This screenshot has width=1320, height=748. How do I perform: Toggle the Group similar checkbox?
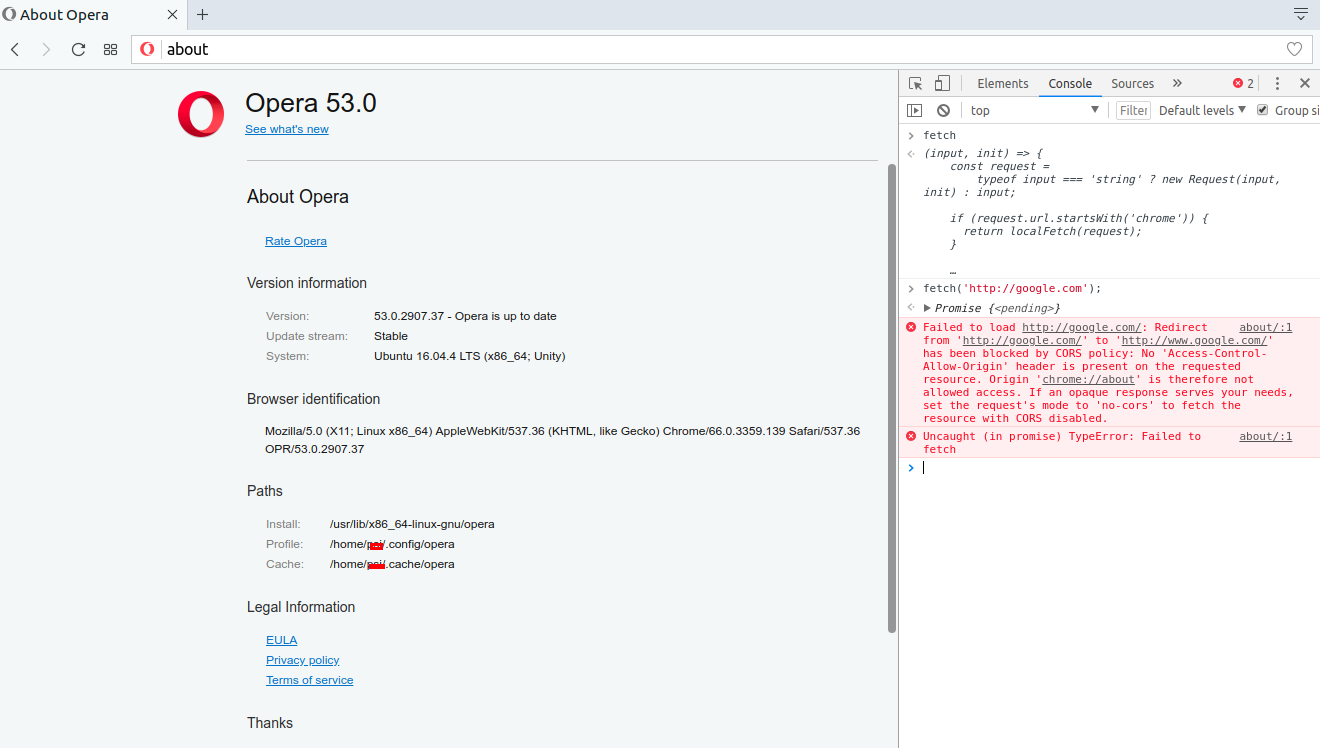pyautogui.click(x=1262, y=110)
